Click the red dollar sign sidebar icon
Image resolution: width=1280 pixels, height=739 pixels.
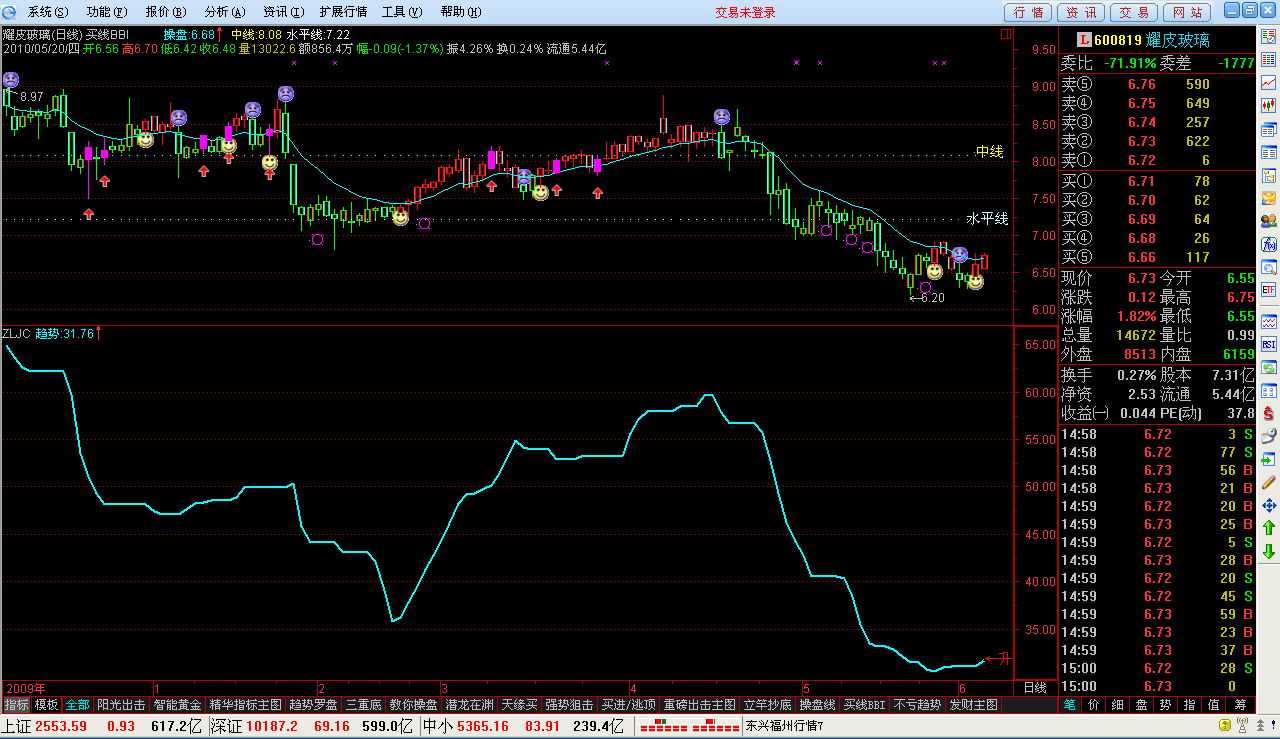click(x=1269, y=413)
